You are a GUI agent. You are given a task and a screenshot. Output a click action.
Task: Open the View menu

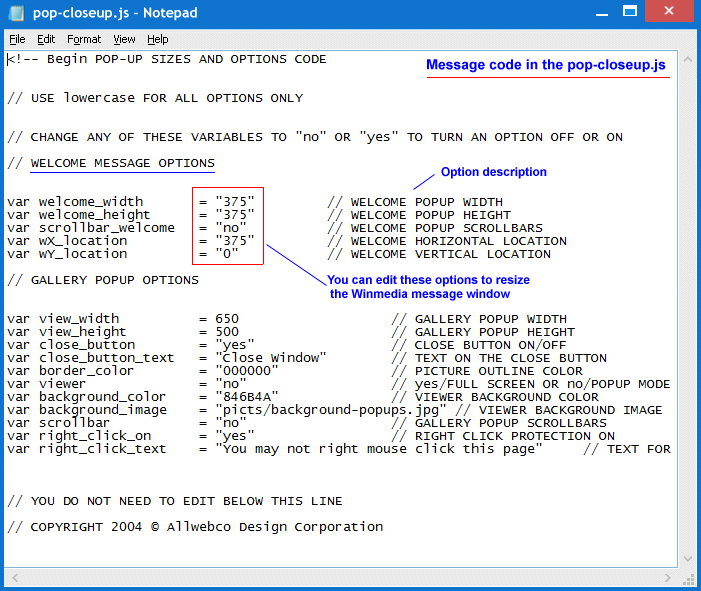click(x=124, y=39)
